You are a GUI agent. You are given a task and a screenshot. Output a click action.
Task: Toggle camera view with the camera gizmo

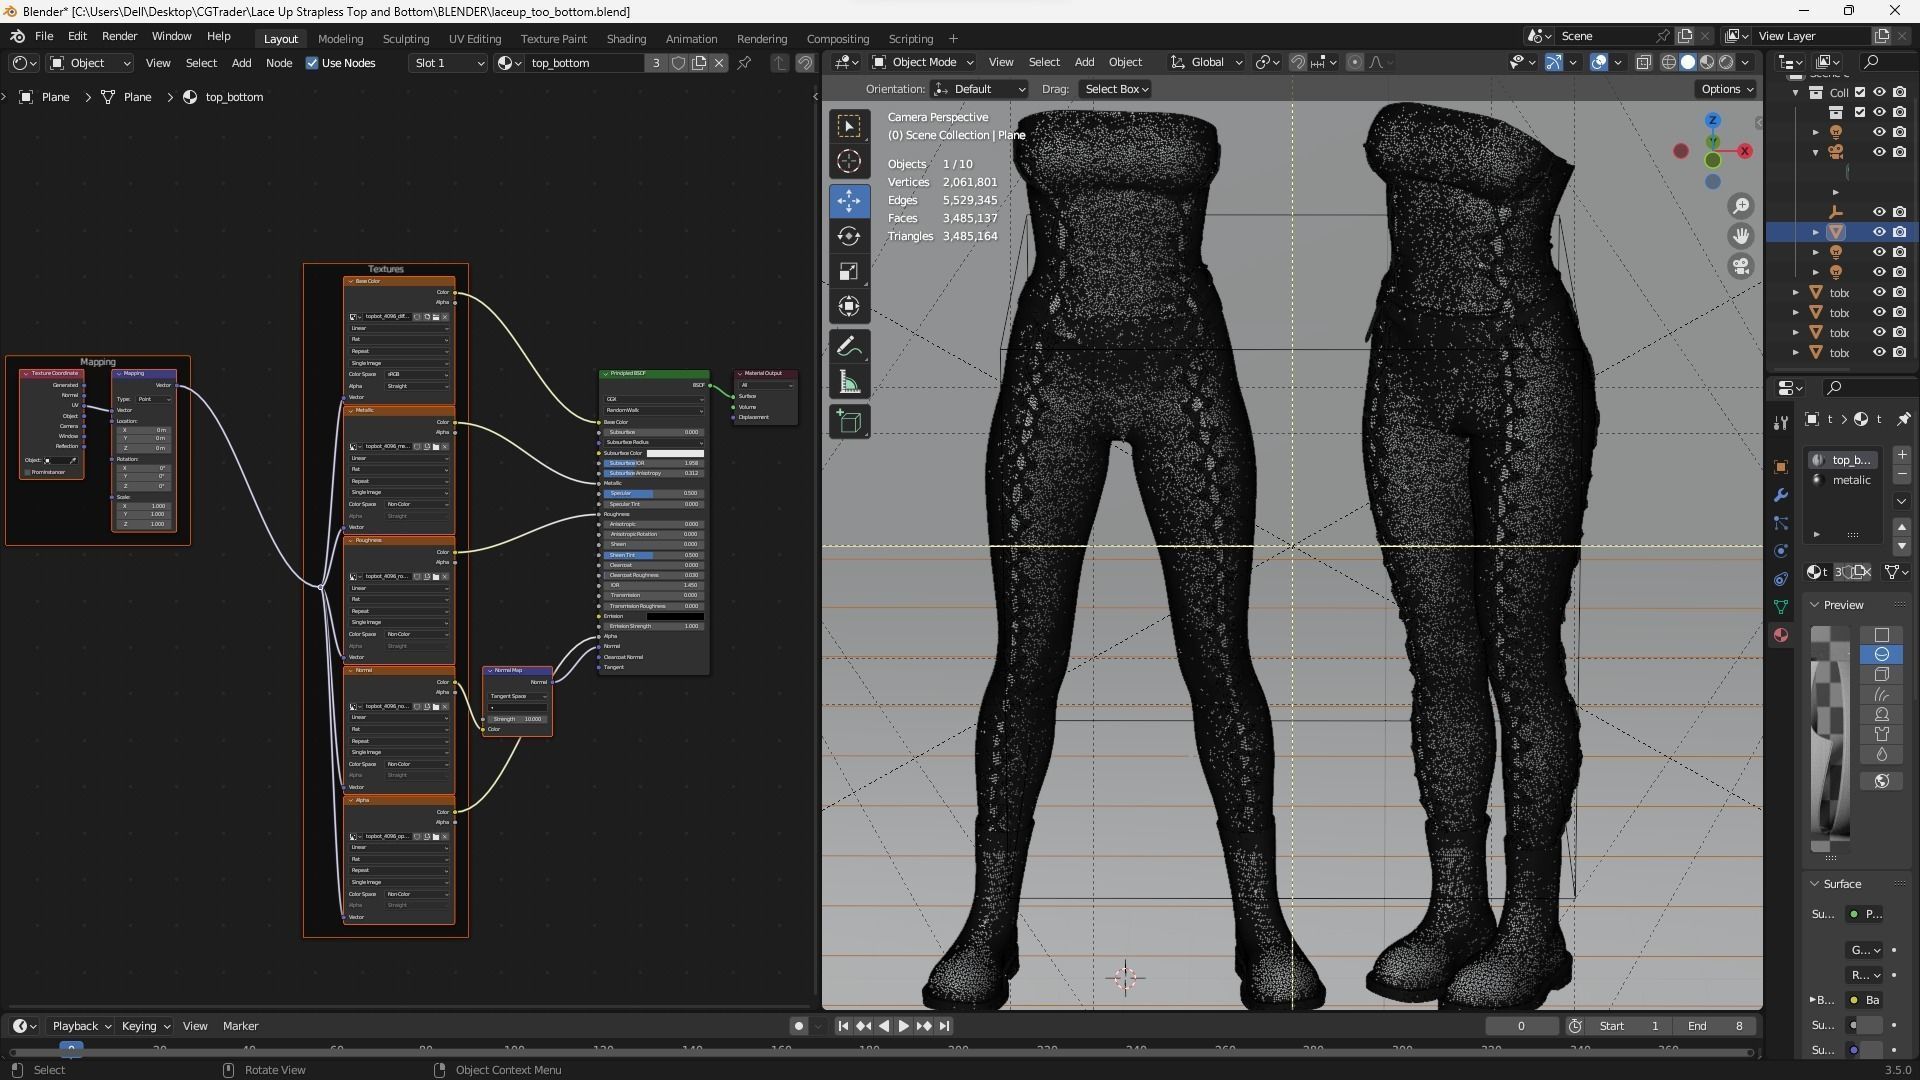(1741, 266)
